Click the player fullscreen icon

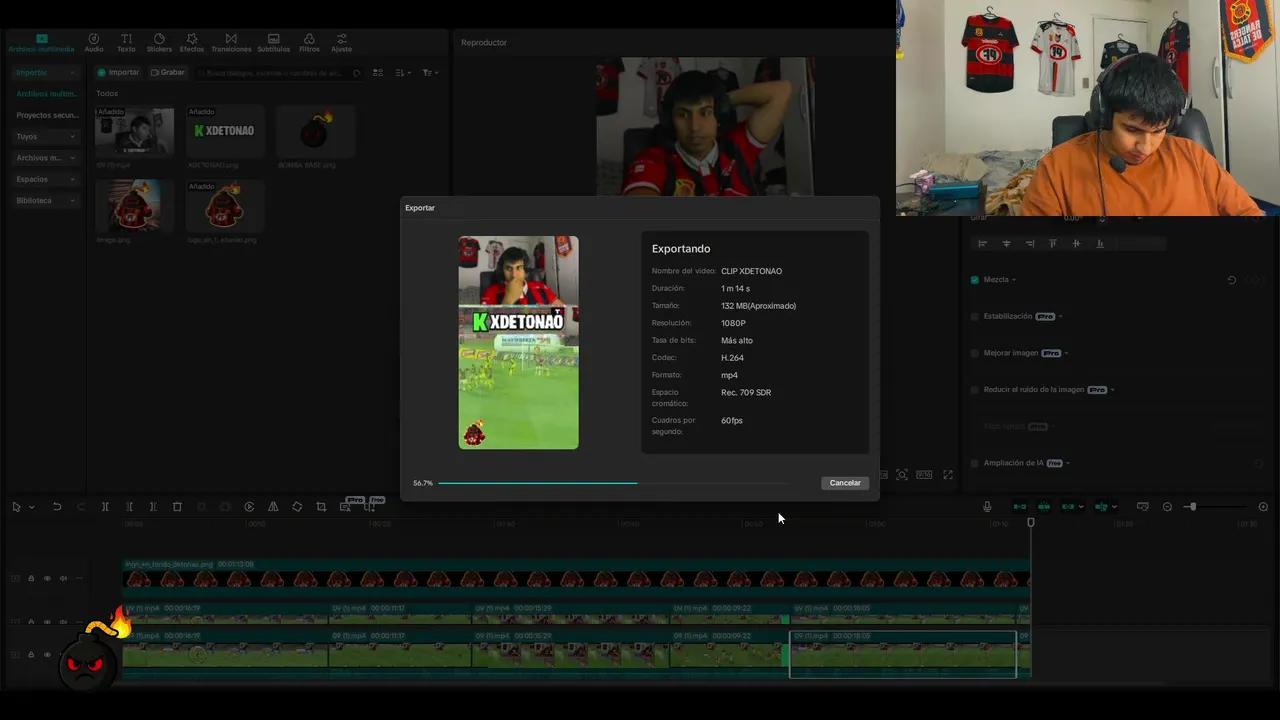point(948,475)
